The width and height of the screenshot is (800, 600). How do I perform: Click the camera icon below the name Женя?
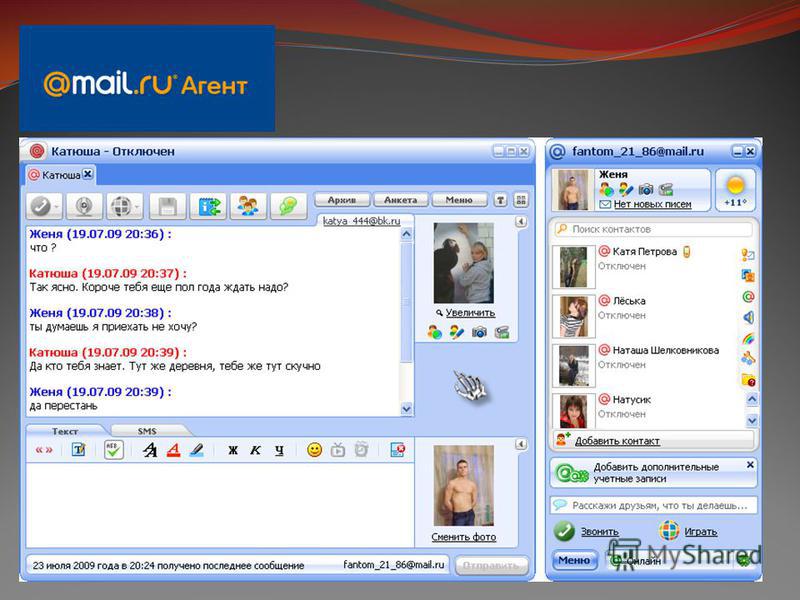(x=646, y=190)
